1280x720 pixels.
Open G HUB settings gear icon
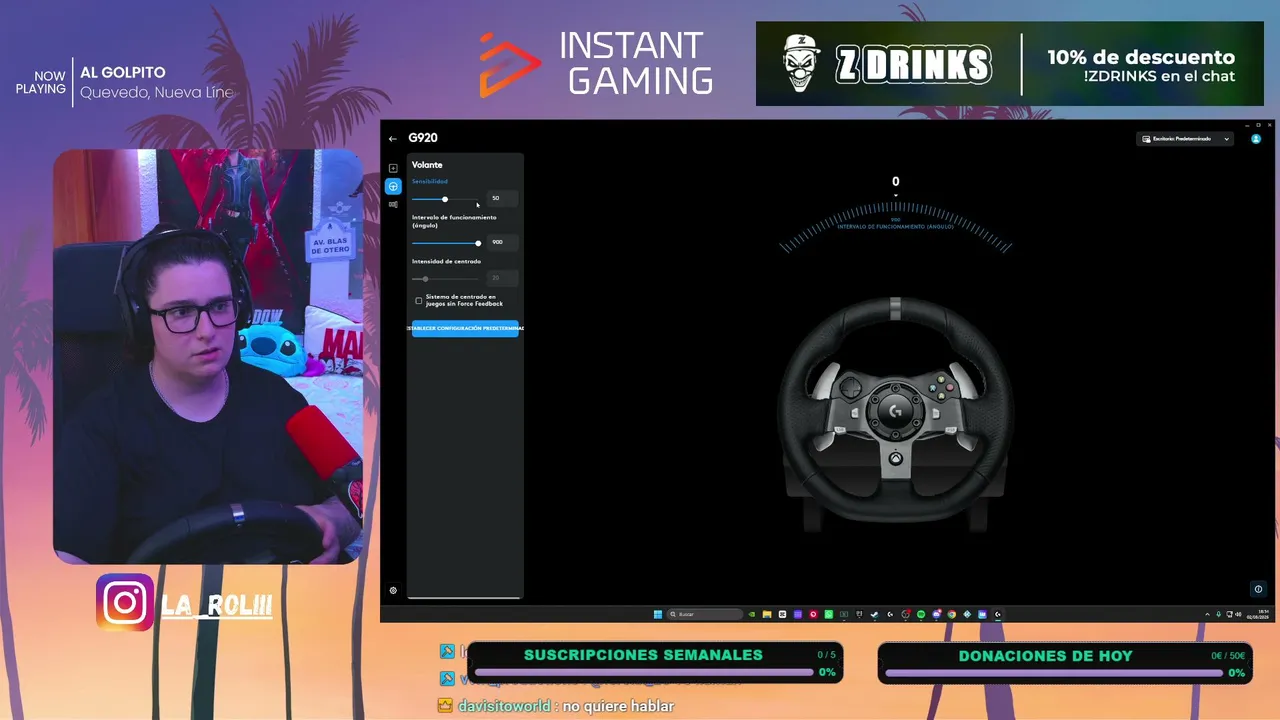pos(393,590)
